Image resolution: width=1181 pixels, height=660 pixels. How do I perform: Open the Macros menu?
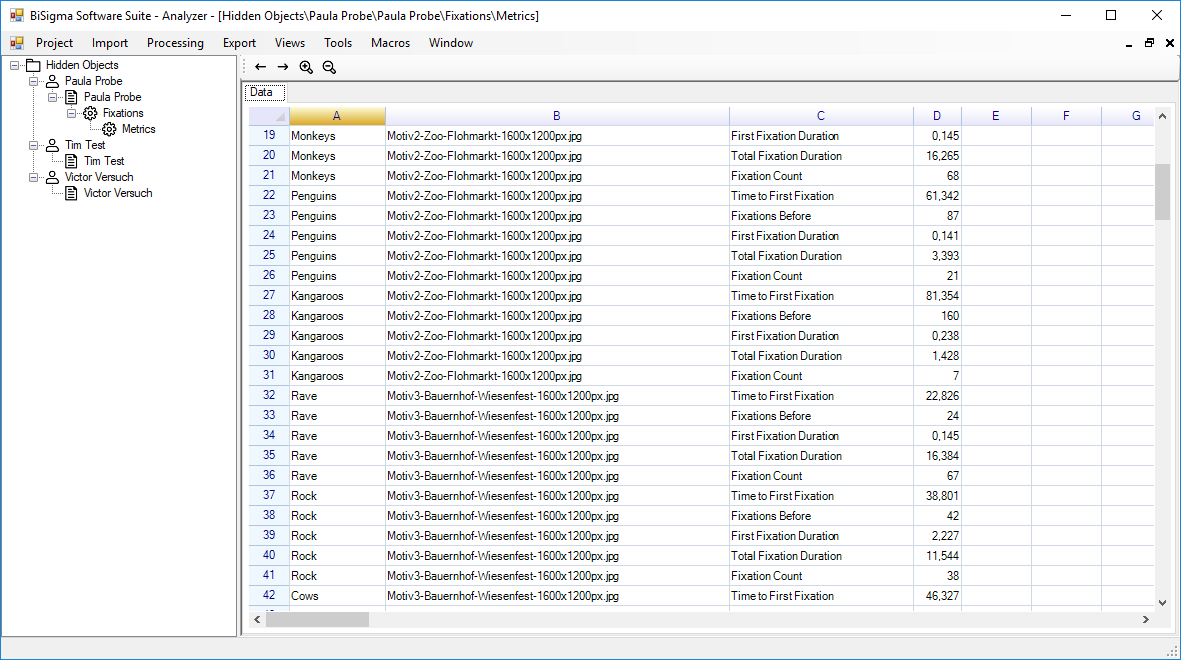[x=390, y=43]
